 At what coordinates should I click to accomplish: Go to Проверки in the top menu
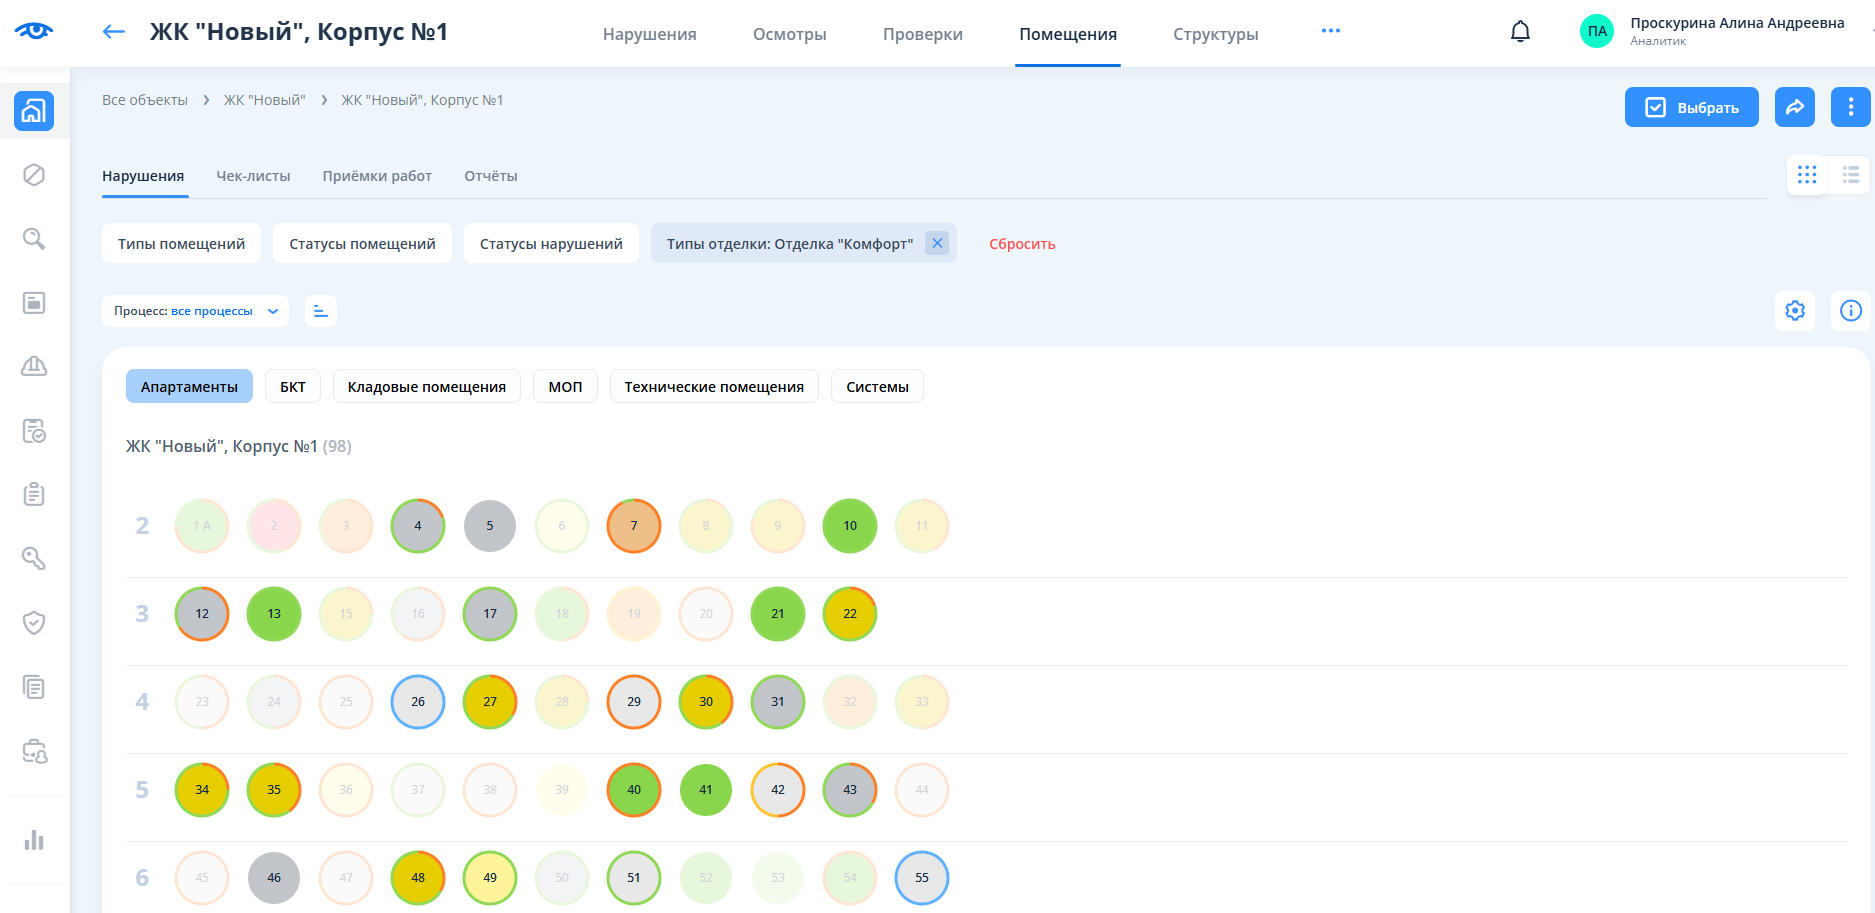922,34
